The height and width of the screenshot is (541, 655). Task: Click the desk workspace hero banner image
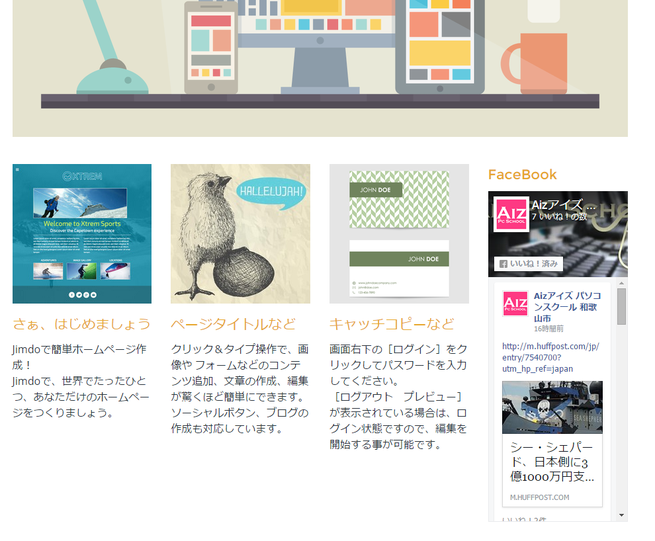[x=320, y=68]
